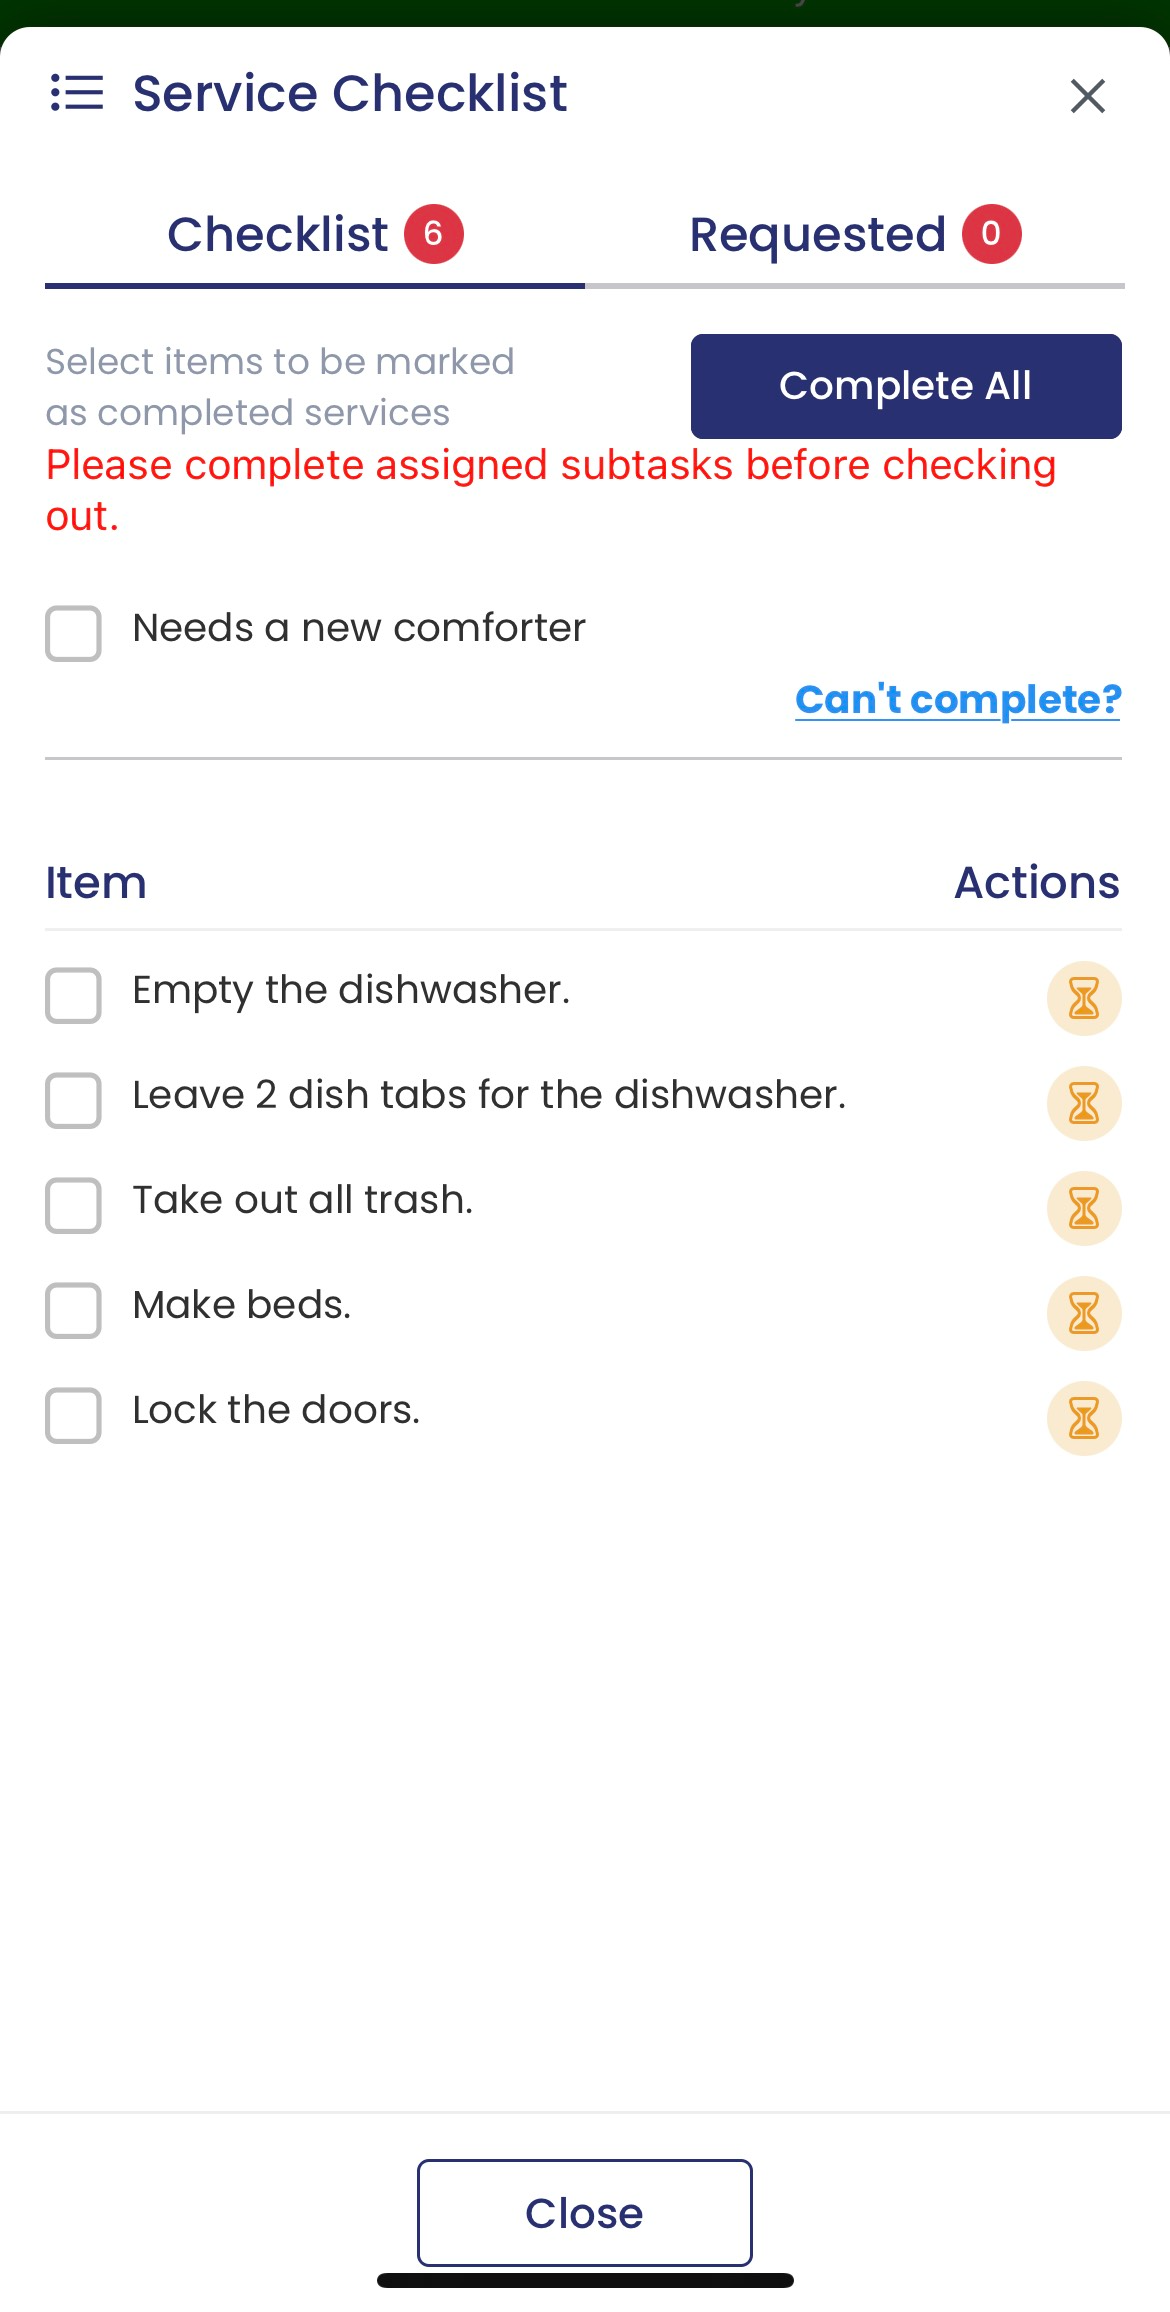The width and height of the screenshot is (1170, 2312).
Task: Tap hourglass icon next to "Make beds."
Action: coord(1083,1313)
